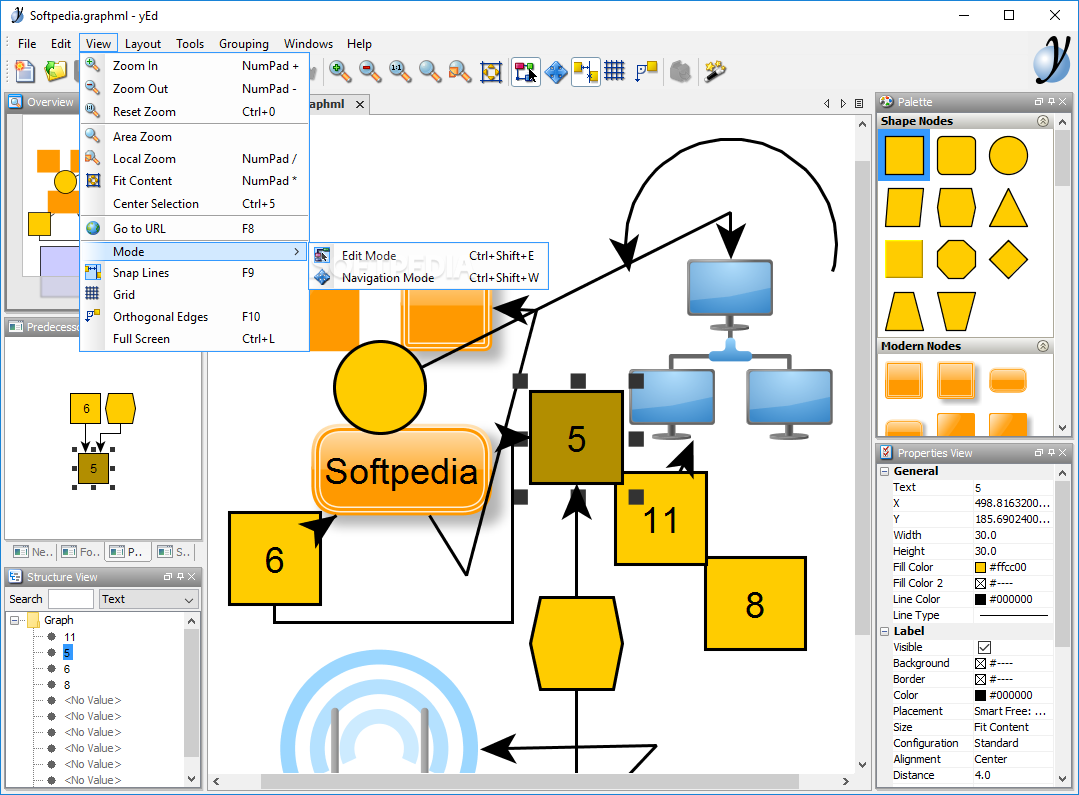Select node 11 in Structure View
Image resolution: width=1079 pixels, height=795 pixels.
(x=70, y=637)
